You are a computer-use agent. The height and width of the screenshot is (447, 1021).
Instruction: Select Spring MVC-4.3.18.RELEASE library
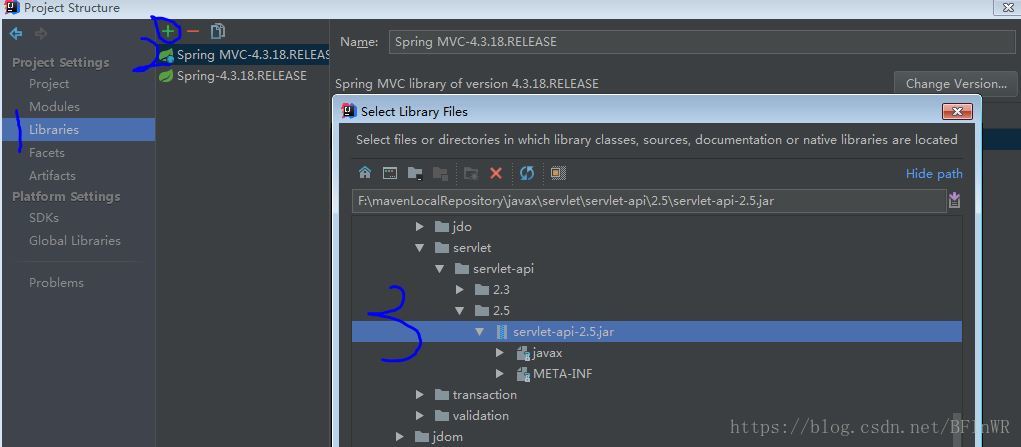click(x=243, y=55)
